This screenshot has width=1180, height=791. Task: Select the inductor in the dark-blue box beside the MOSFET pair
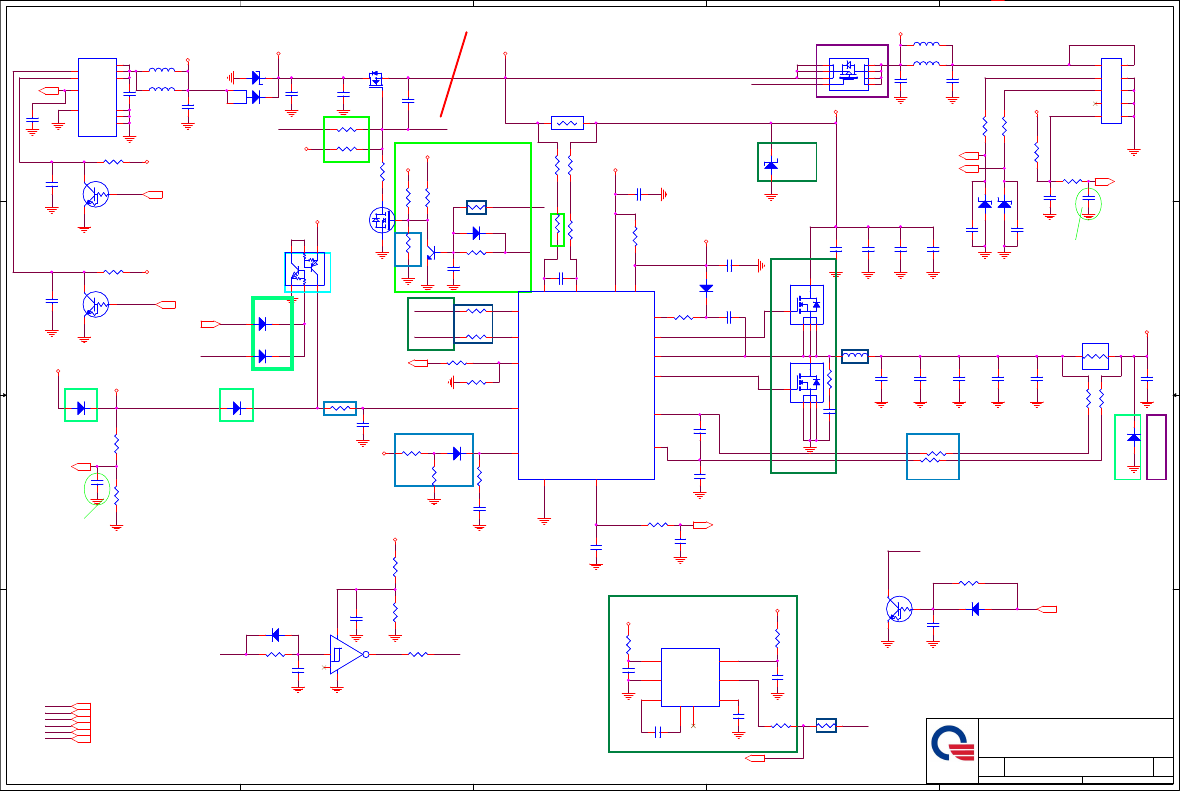(x=855, y=357)
